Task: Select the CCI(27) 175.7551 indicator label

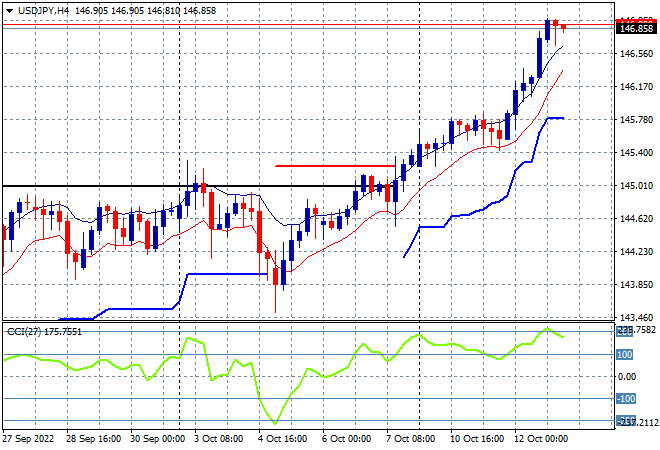Action: pyautogui.click(x=44, y=332)
